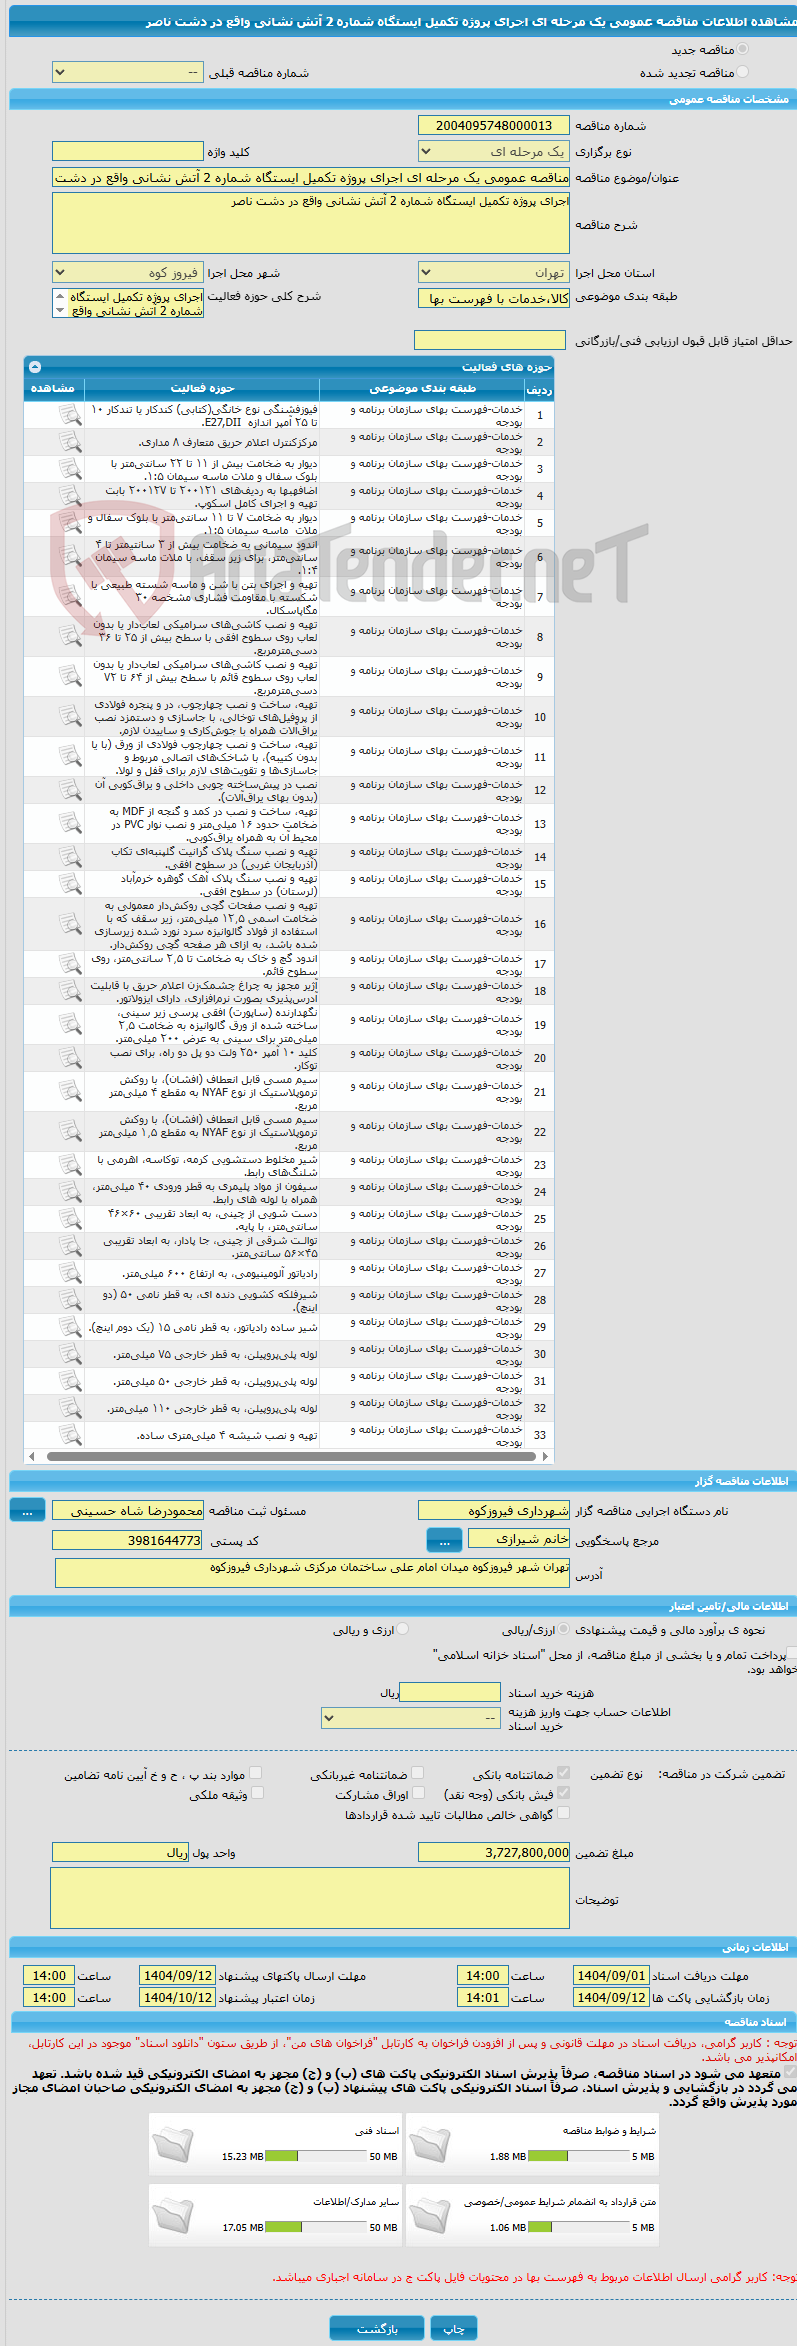
Task: Toggle the وثیقه ملکی checkbox
Action: (257, 1793)
